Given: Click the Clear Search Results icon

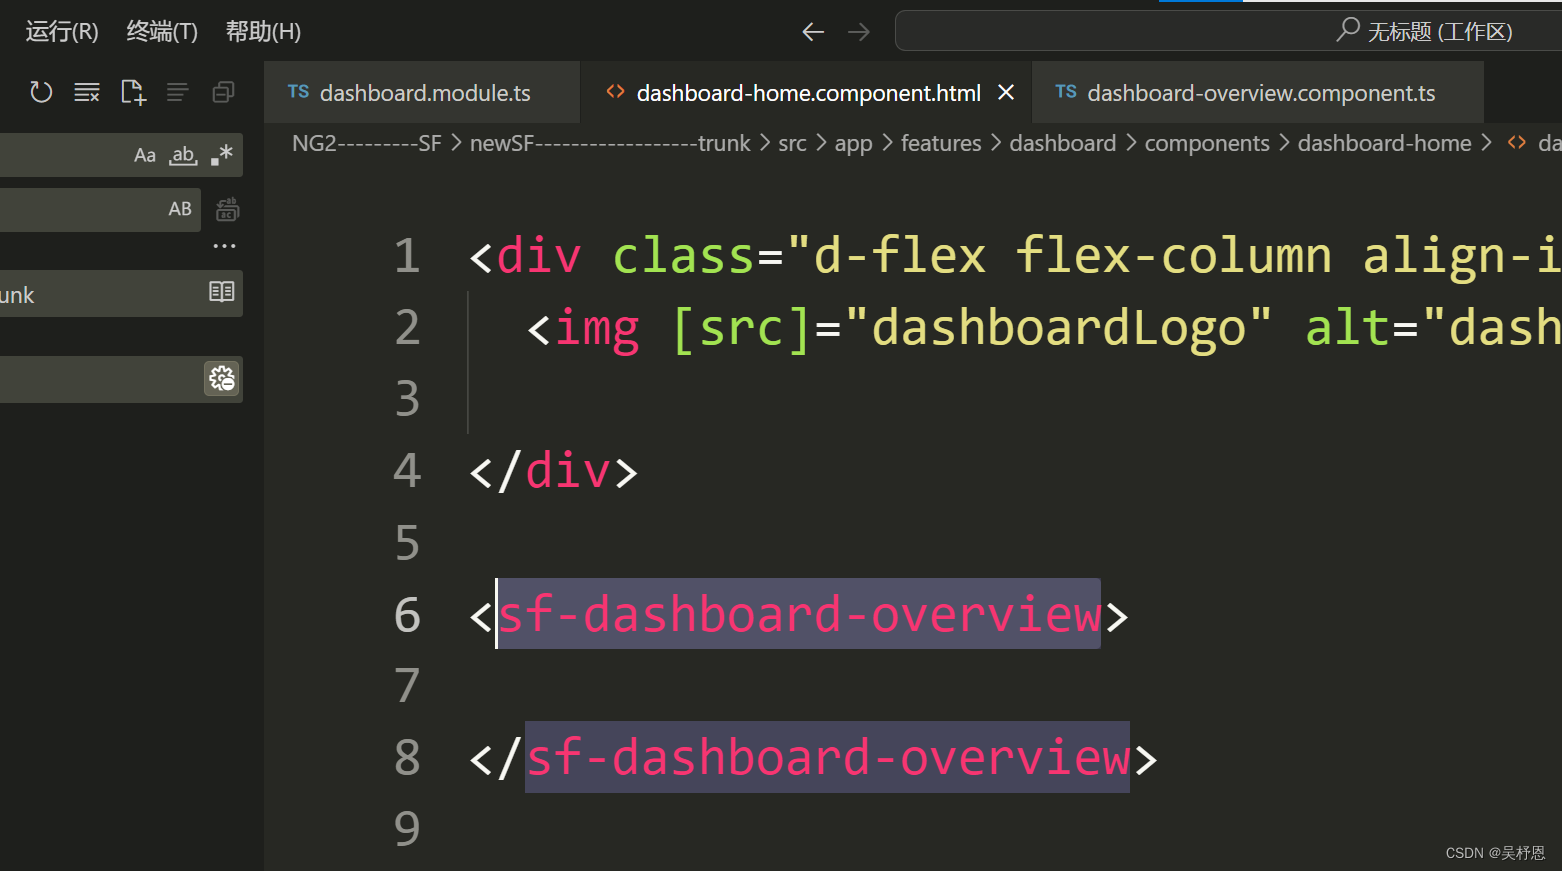Looking at the screenshot, I should 87,91.
